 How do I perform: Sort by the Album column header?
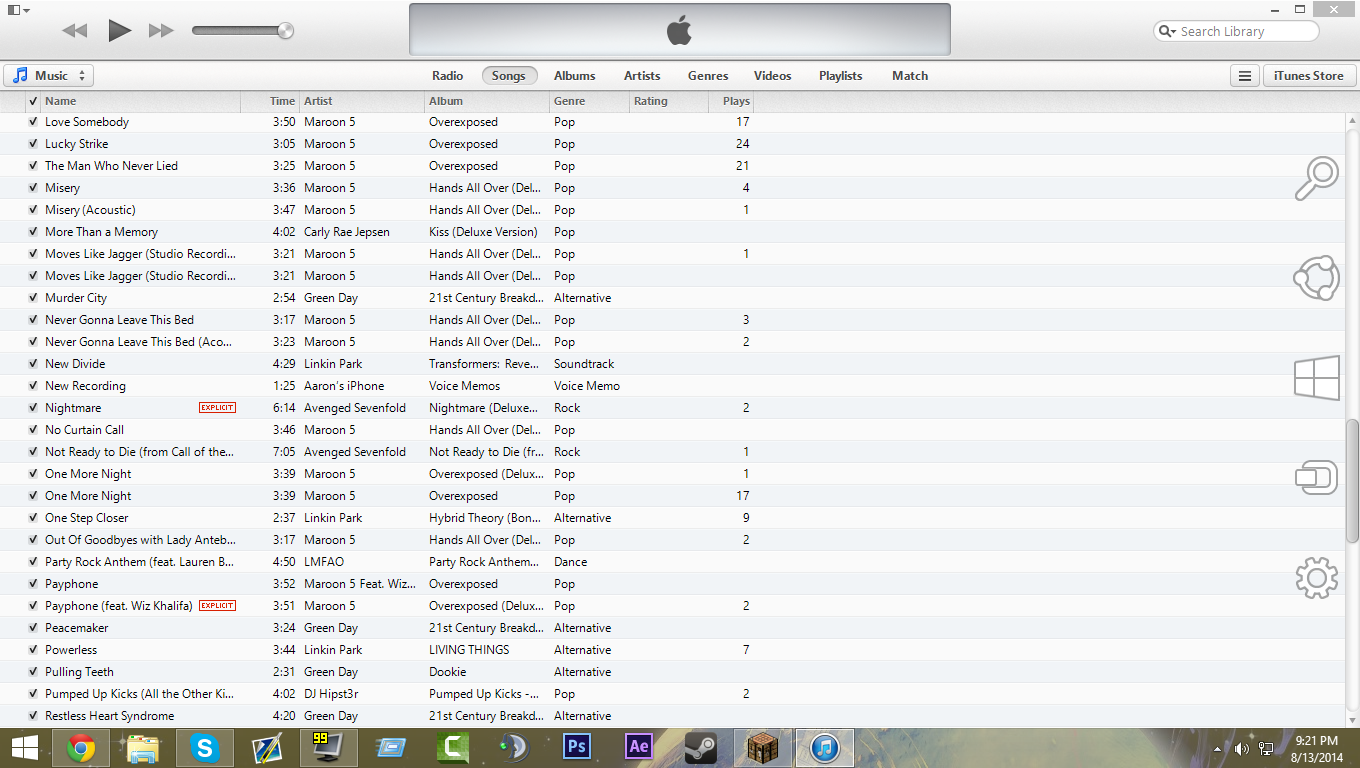pyautogui.click(x=487, y=101)
